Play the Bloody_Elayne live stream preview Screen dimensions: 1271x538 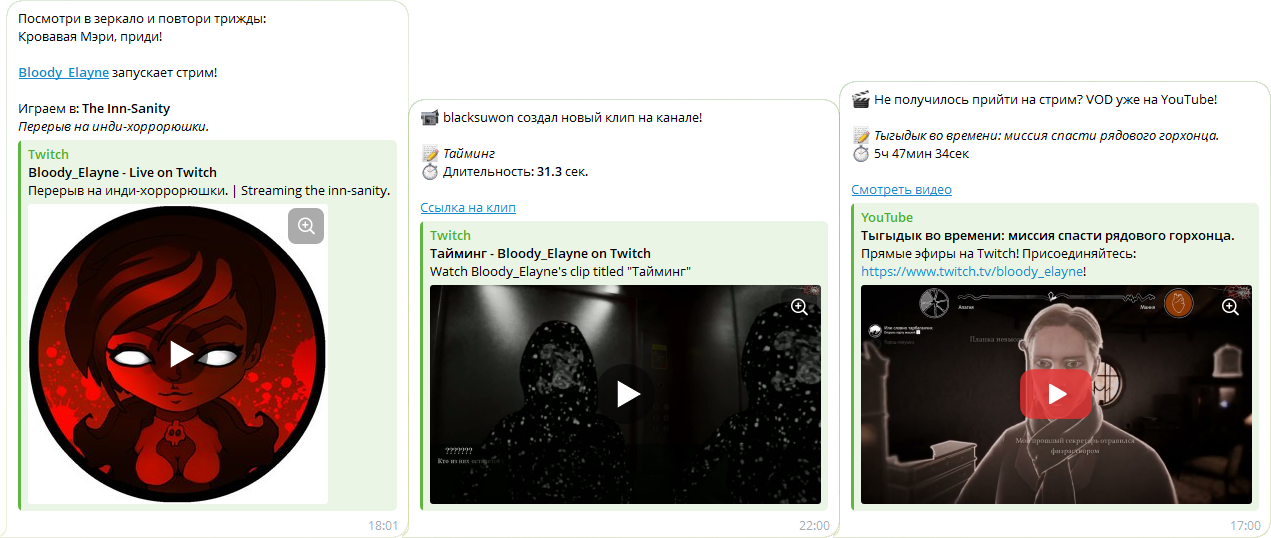(x=181, y=354)
